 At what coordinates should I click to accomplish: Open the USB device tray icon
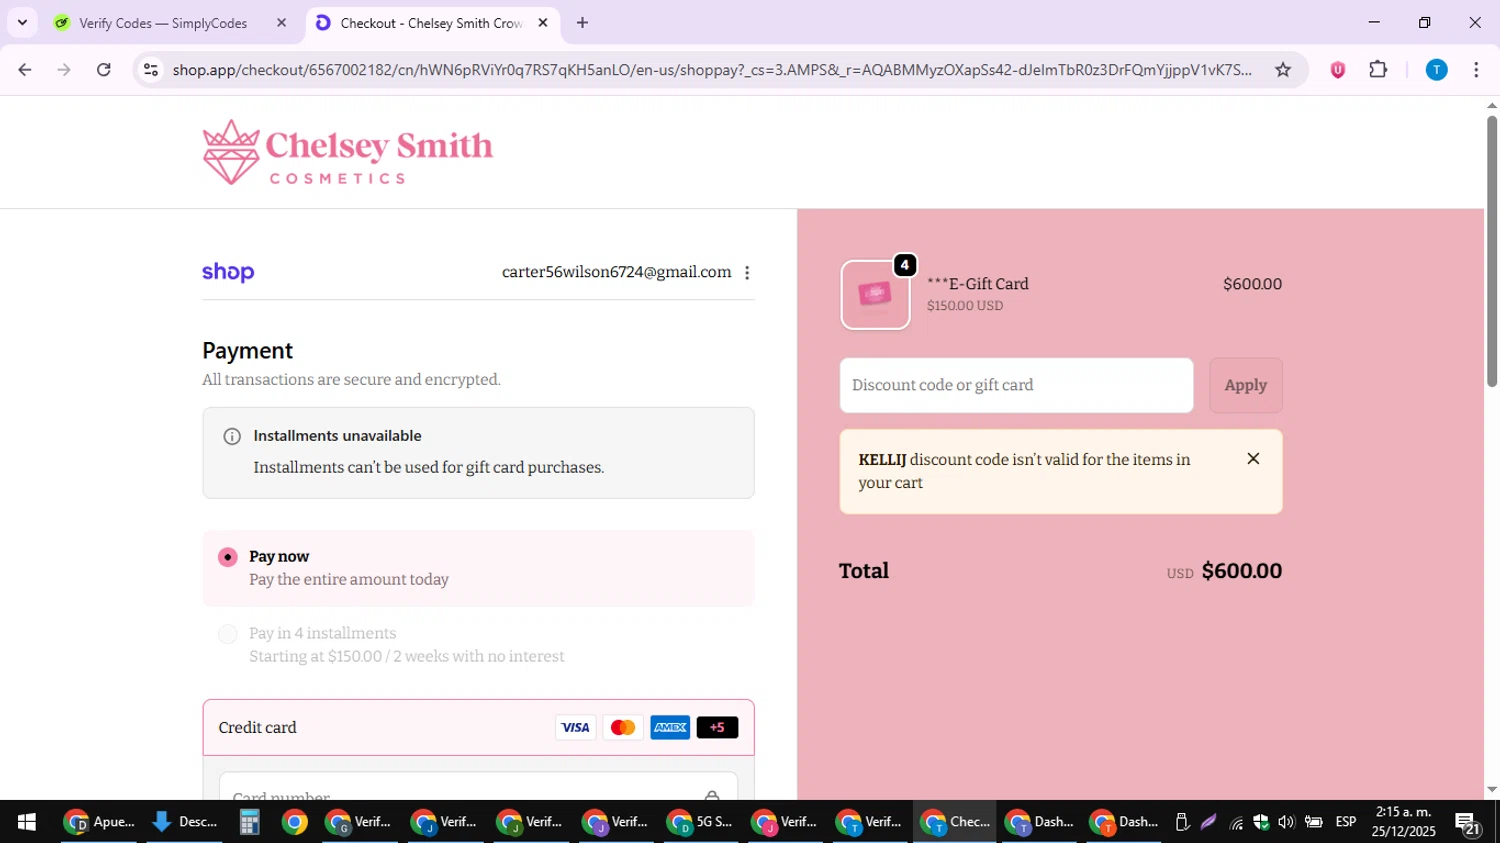point(1182,822)
